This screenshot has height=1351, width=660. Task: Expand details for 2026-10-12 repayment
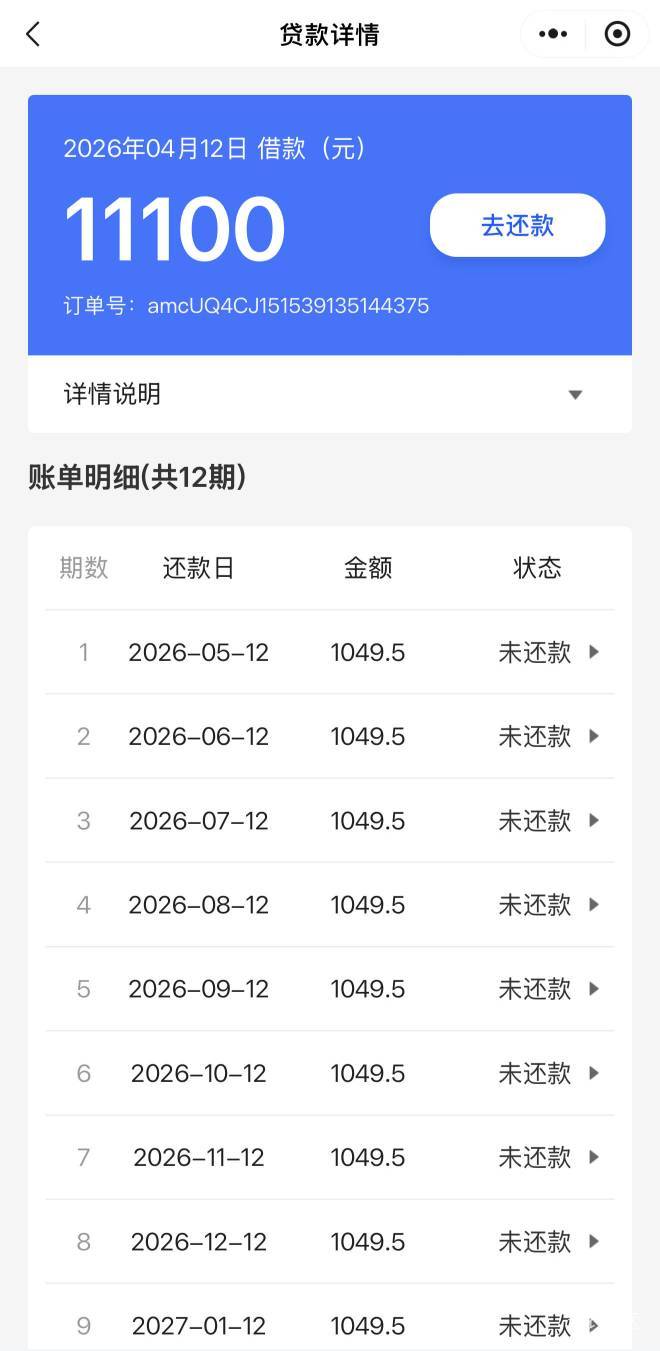point(594,1073)
